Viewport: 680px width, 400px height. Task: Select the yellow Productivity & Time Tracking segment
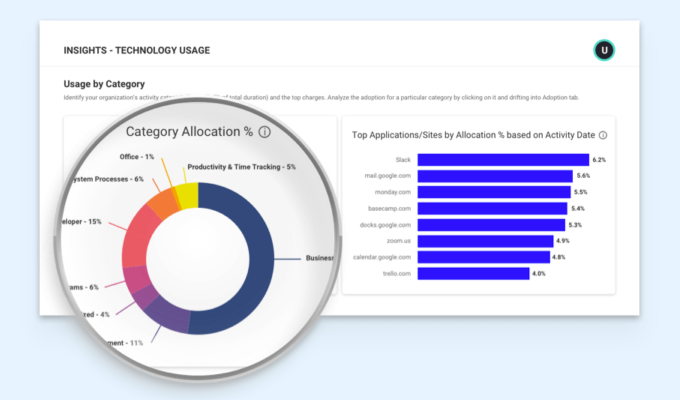(x=190, y=197)
